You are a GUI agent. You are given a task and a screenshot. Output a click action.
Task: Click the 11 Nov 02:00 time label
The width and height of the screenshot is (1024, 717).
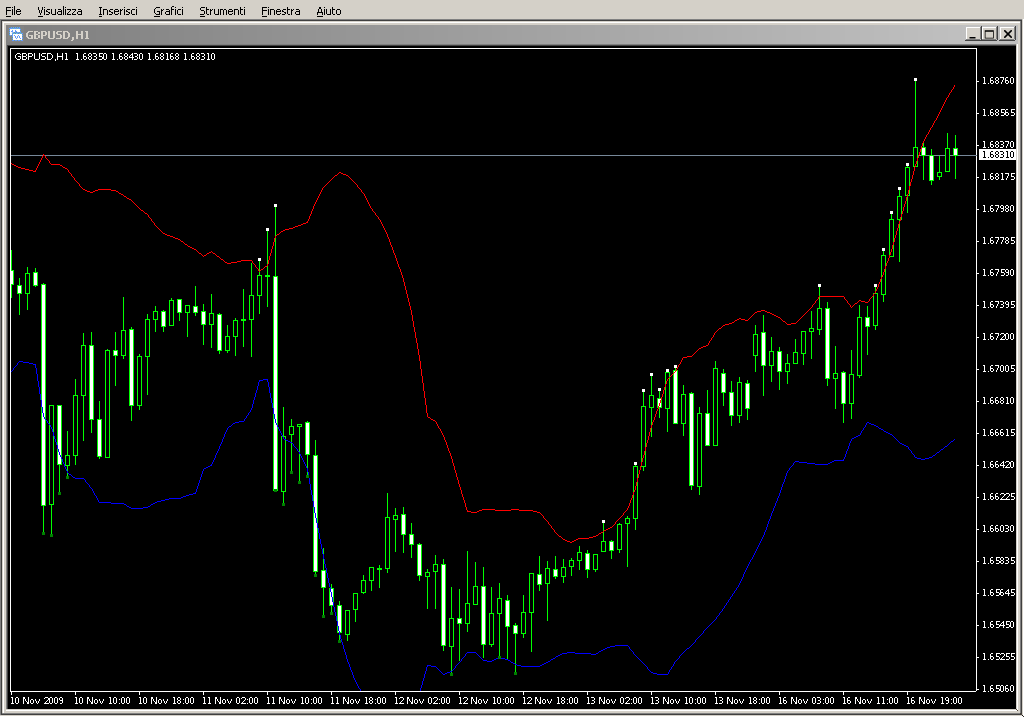(x=230, y=701)
